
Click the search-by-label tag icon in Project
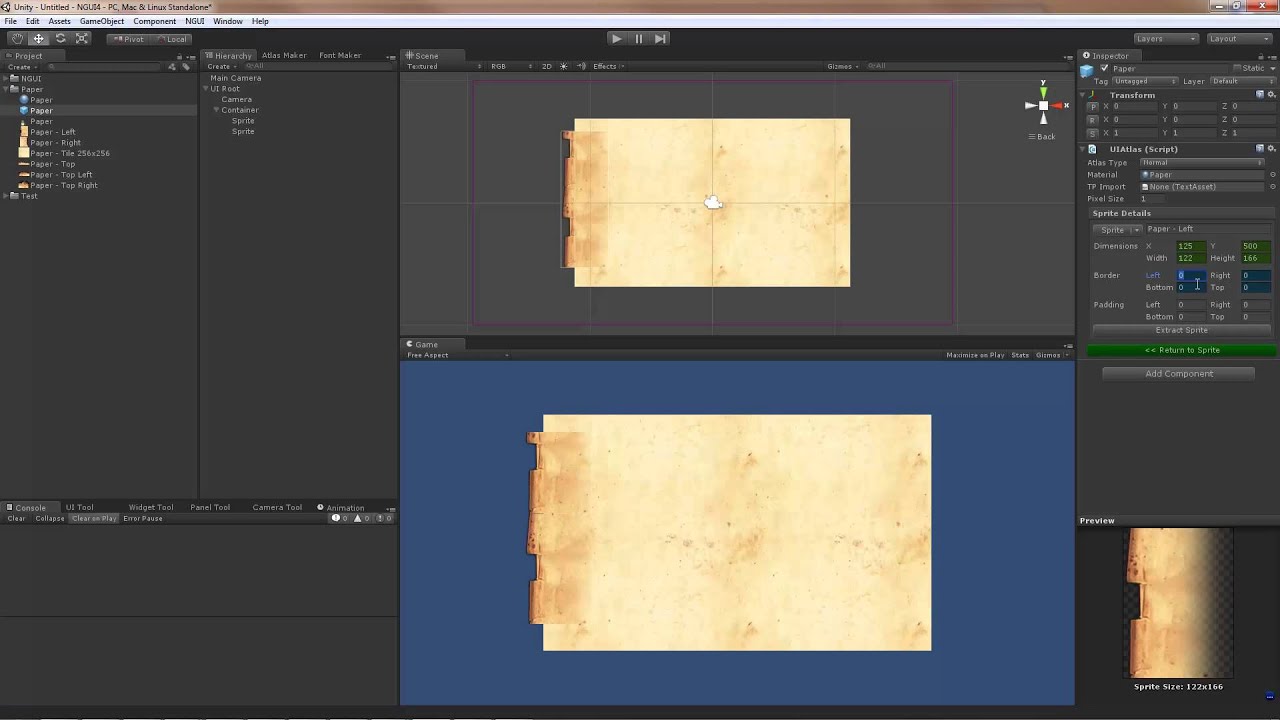(x=185, y=67)
